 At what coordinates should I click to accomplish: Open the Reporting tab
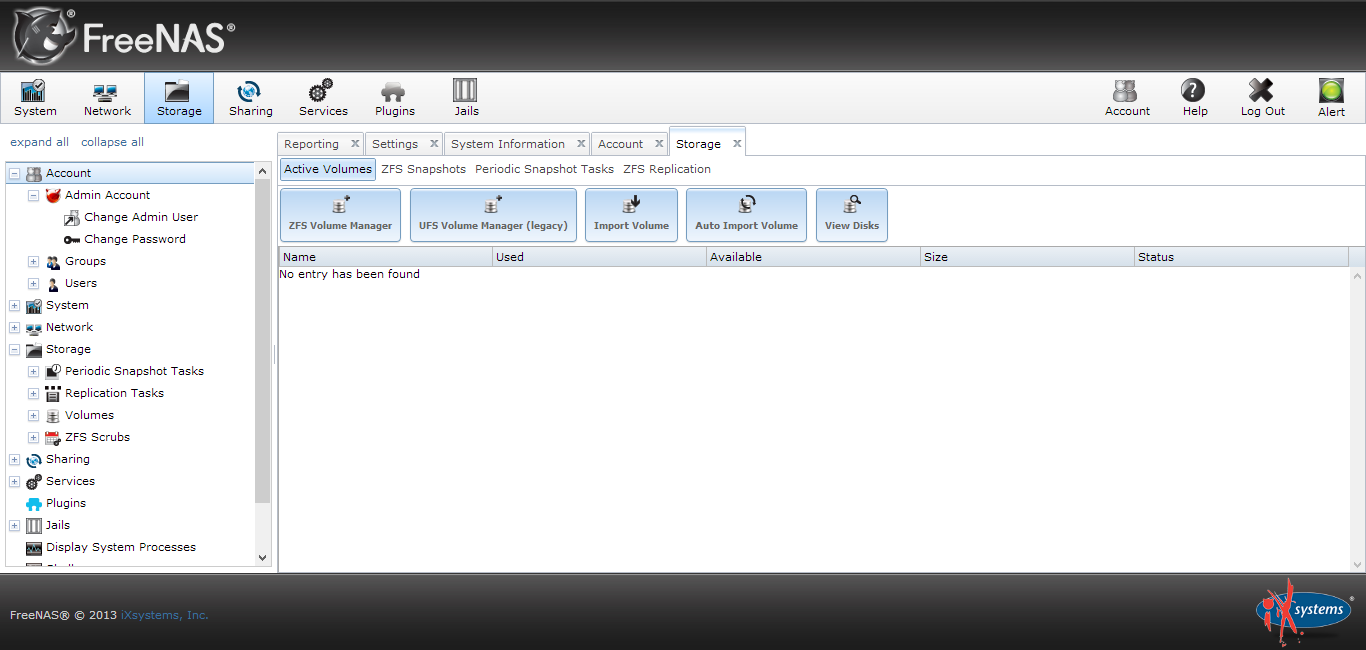pyautogui.click(x=310, y=143)
